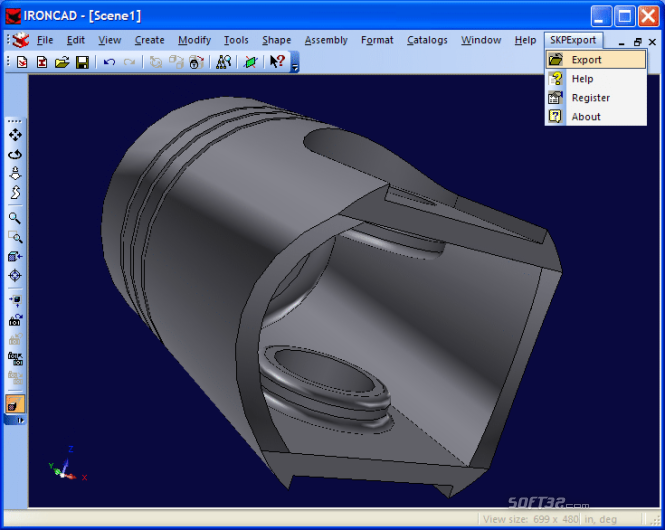
Task: Minimize the Scene1 document window
Action: pyautogui.click(x=622, y=42)
